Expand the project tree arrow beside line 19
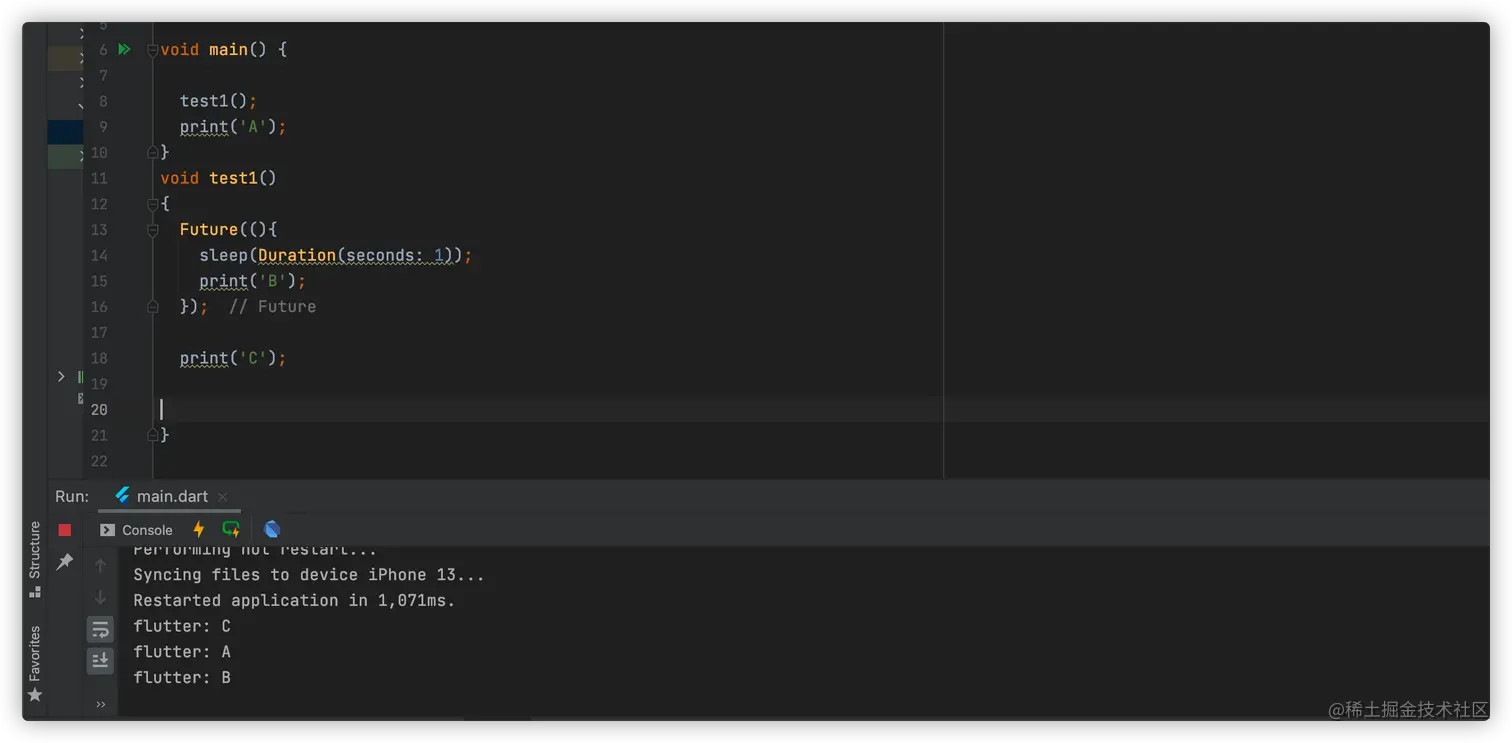 click(x=61, y=377)
